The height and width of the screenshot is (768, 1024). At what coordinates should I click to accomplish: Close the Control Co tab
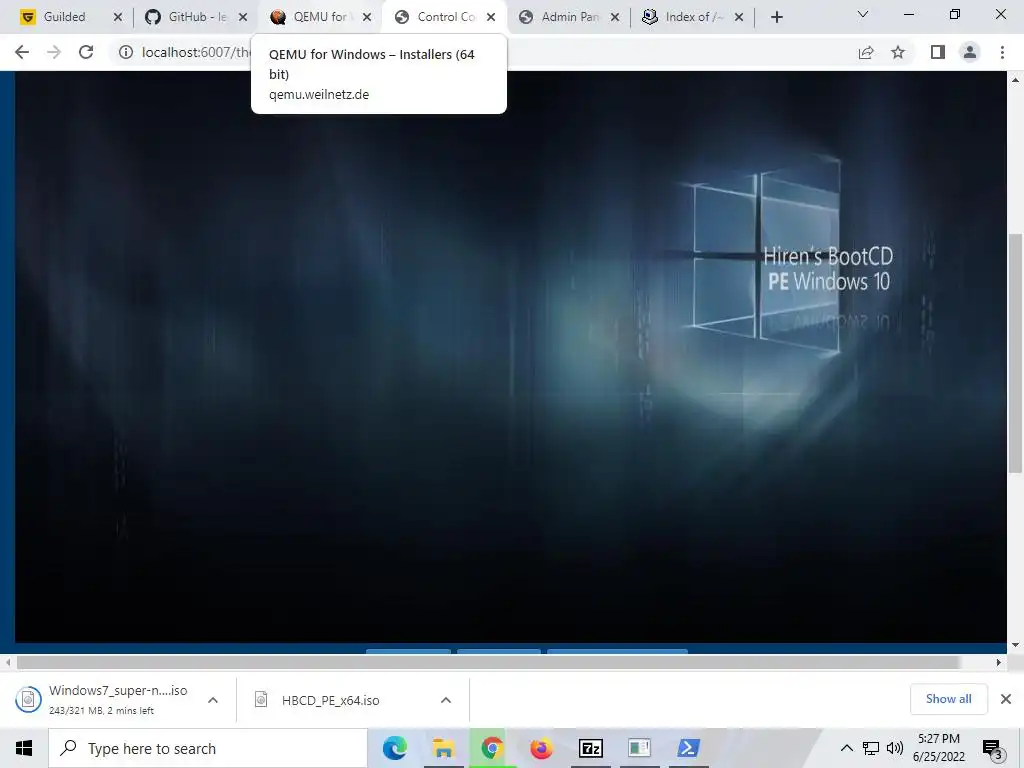click(491, 17)
